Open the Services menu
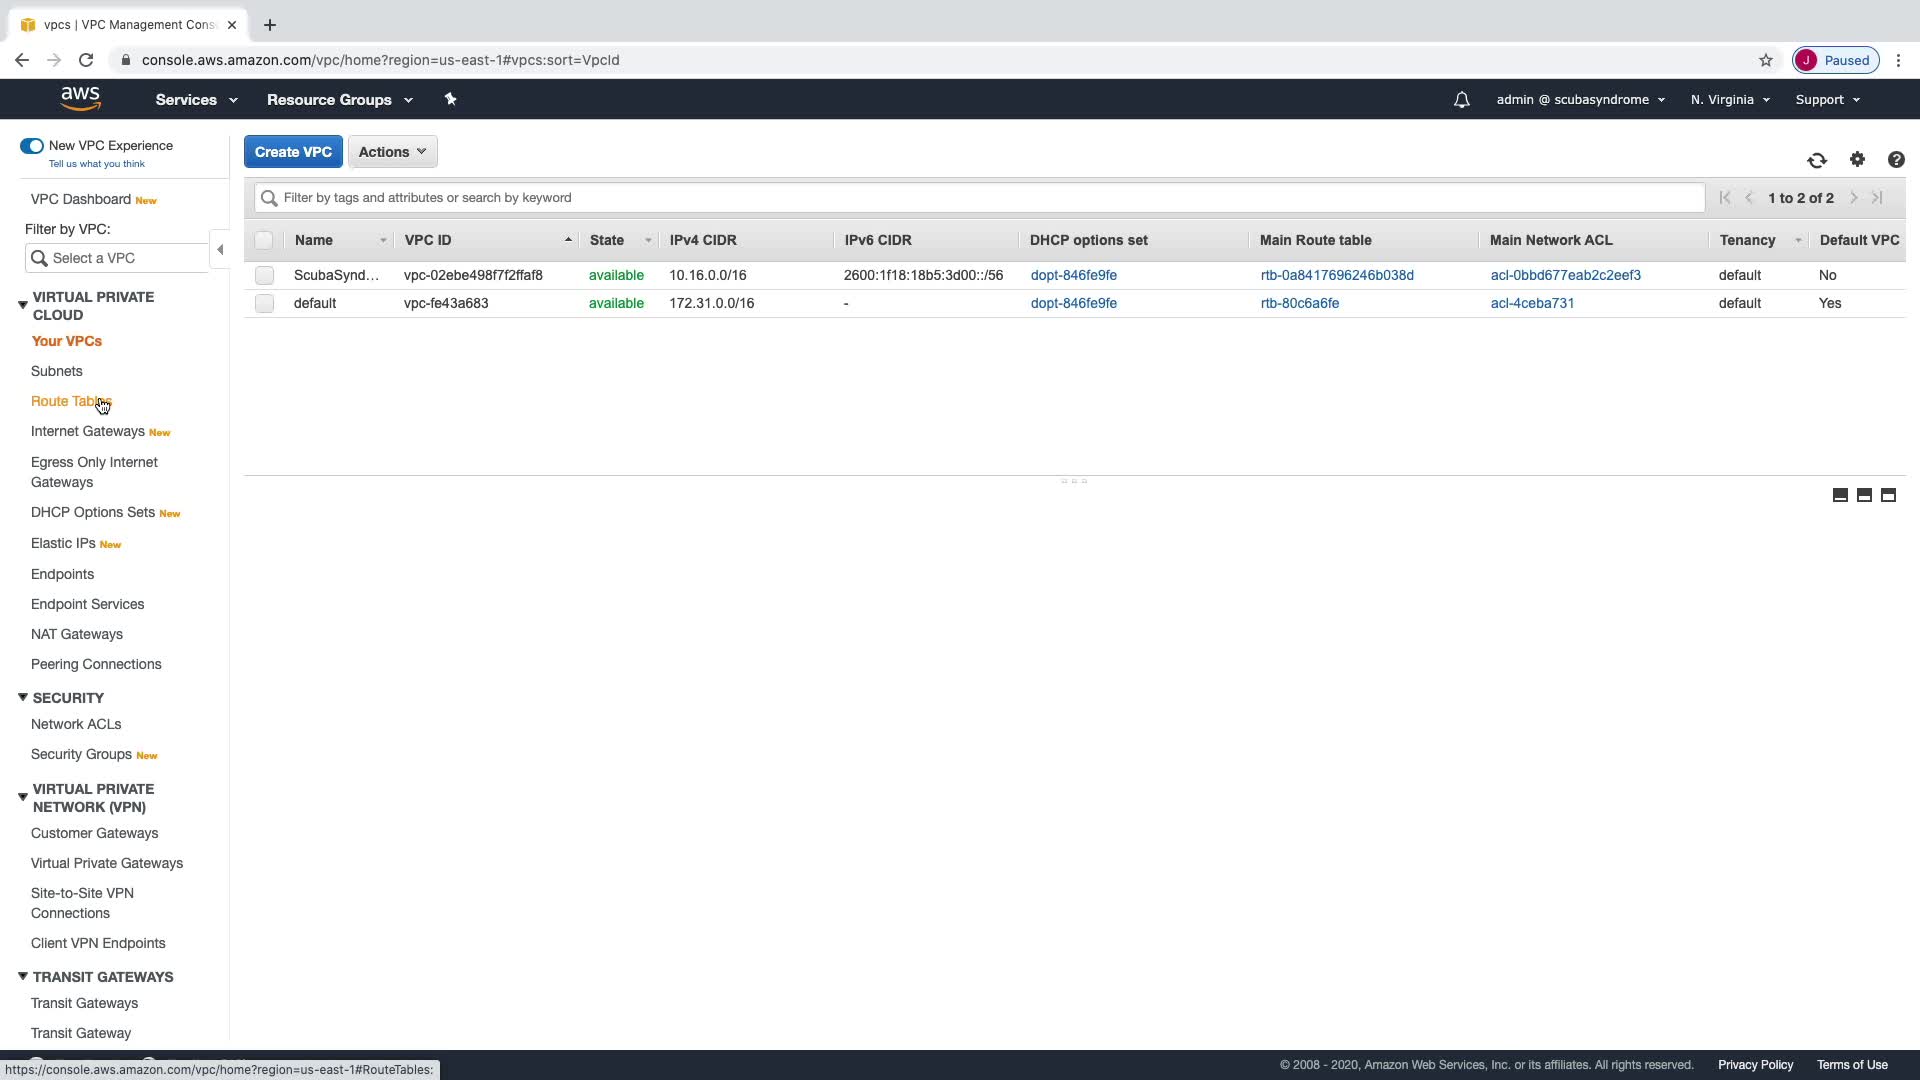The width and height of the screenshot is (1920, 1080). point(196,100)
